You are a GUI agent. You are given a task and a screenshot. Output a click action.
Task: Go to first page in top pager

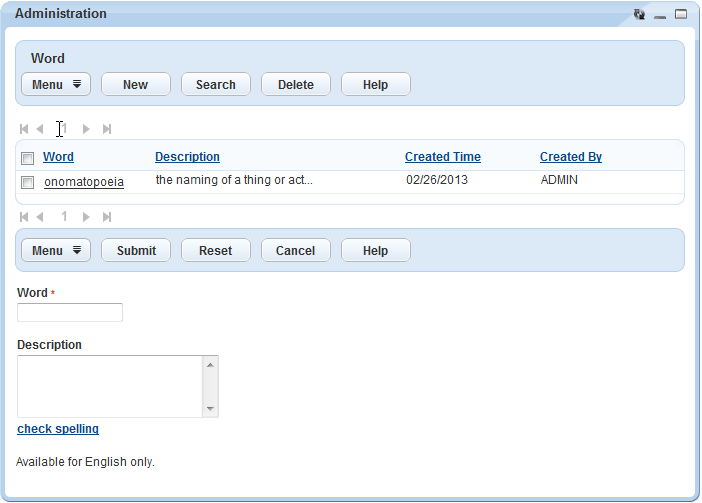tap(24, 129)
